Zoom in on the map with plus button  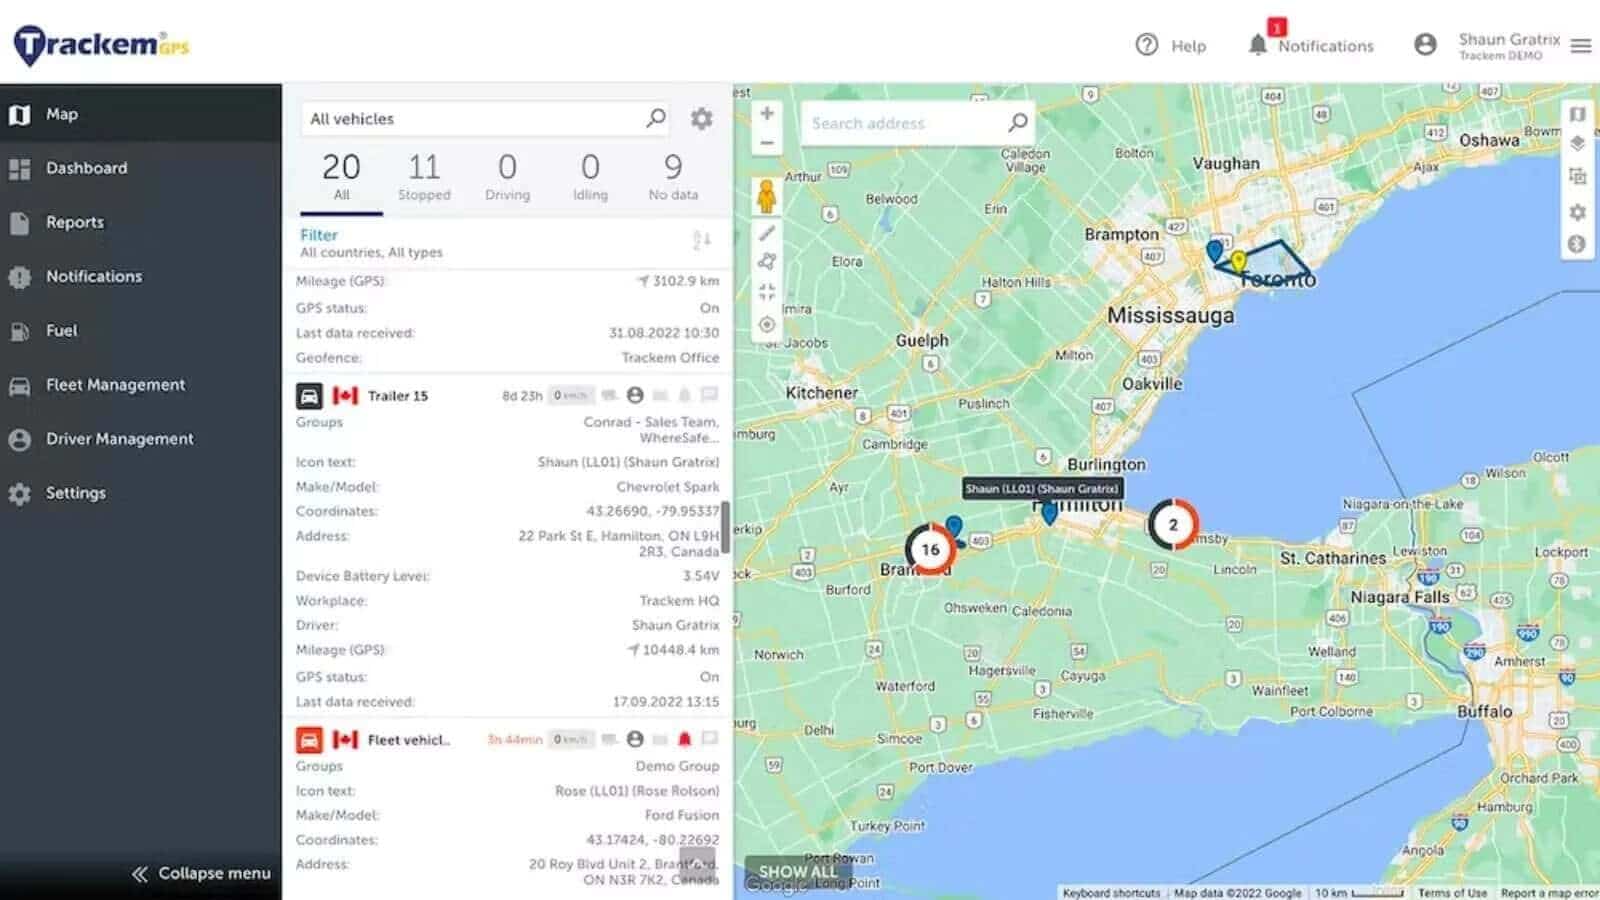(766, 114)
